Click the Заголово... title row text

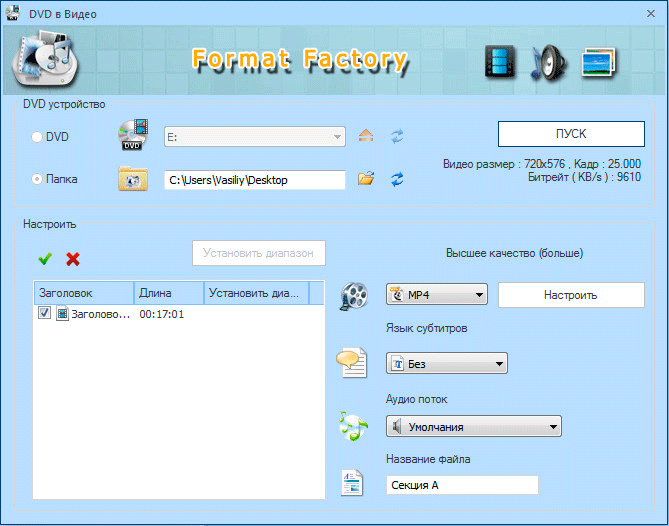click(100, 314)
